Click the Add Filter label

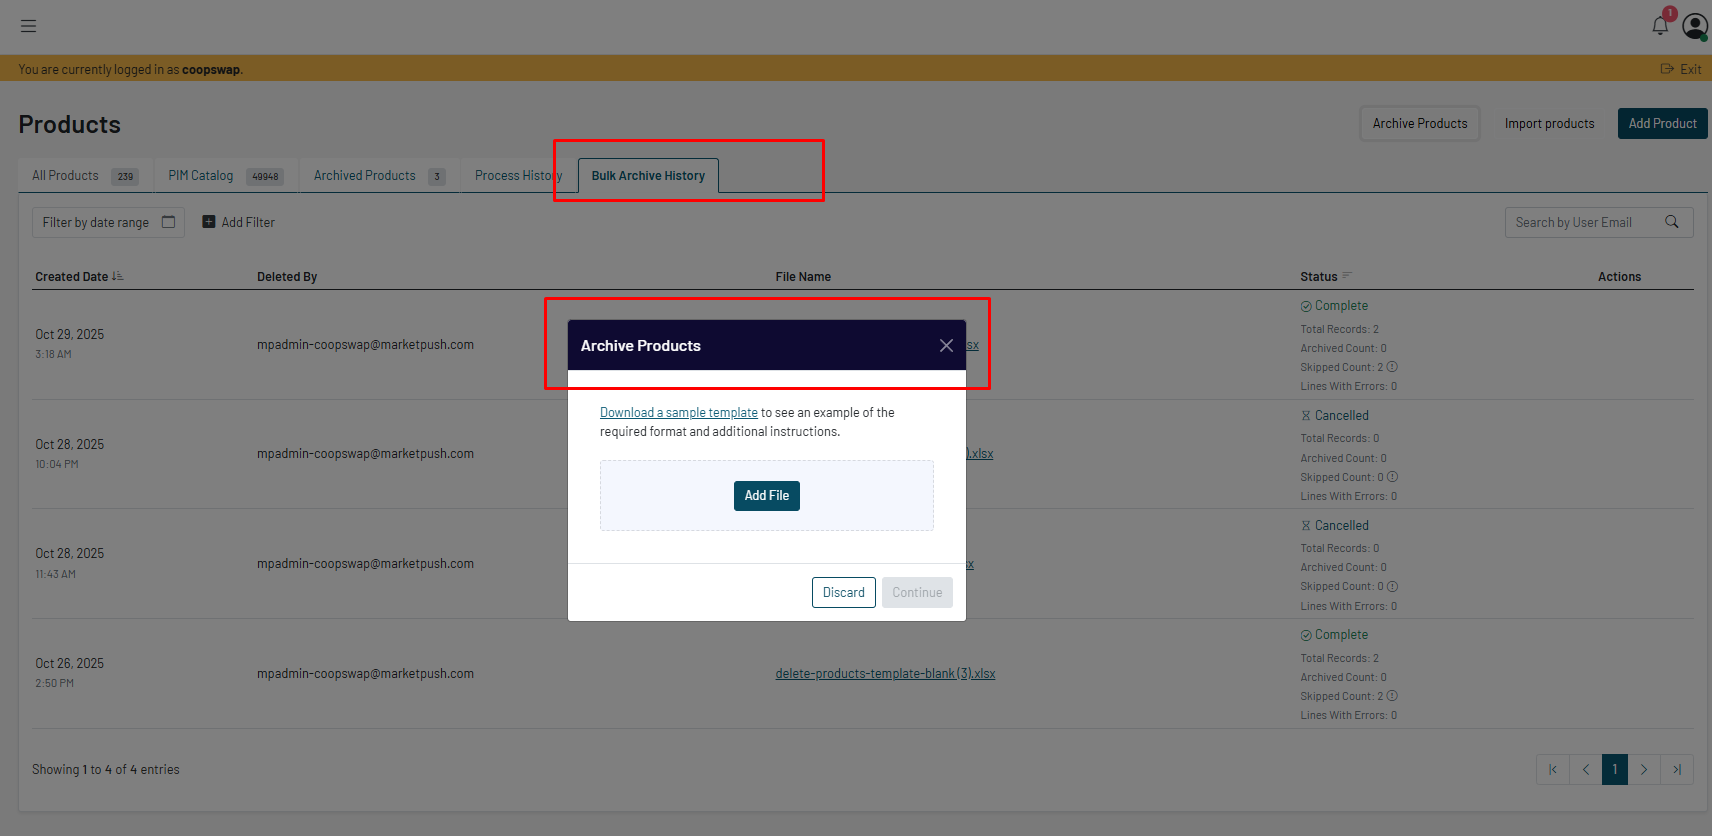(248, 222)
